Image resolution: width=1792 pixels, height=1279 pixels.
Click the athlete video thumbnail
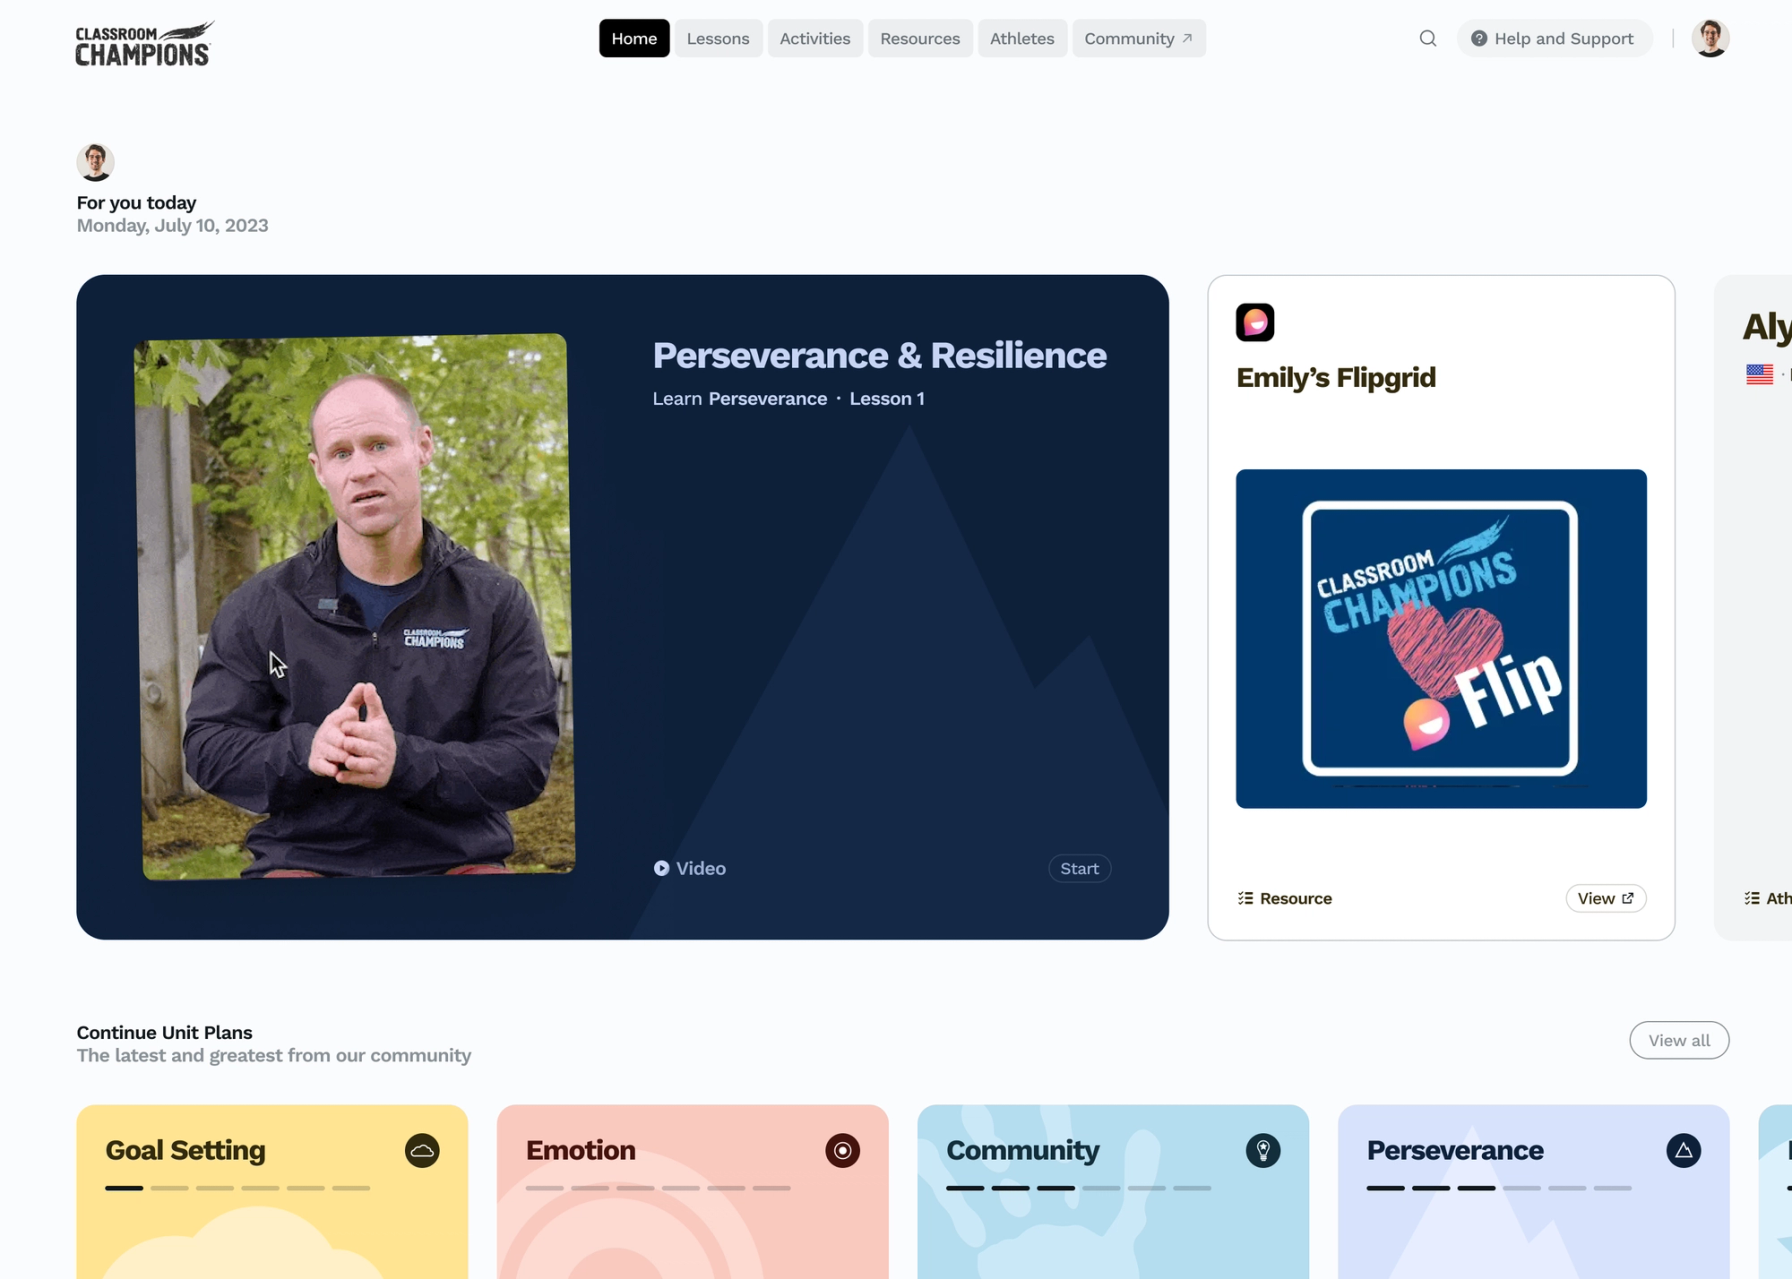click(355, 607)
